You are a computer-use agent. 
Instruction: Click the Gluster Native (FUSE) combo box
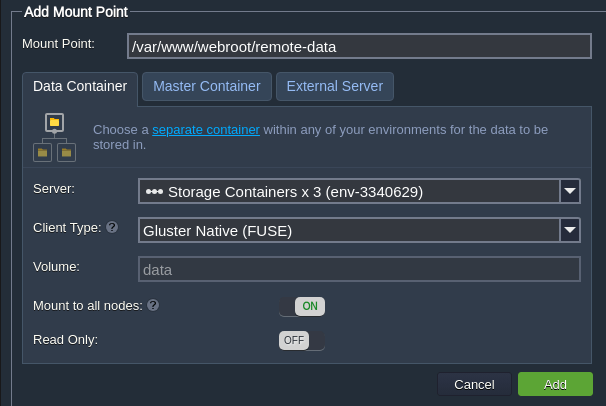(348, 230)
